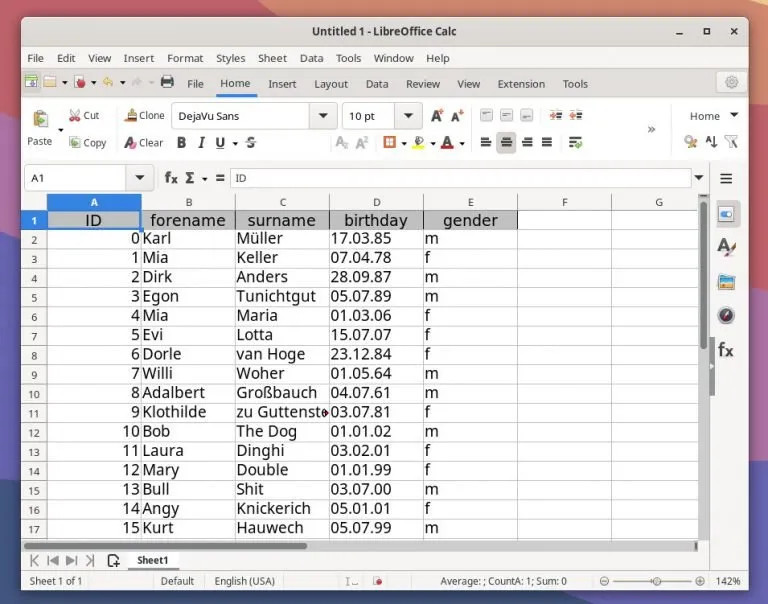The width and height of the screenshot is (768, 604).
Task: Click the Print icon in toolbar
Action: coord(167,81)
